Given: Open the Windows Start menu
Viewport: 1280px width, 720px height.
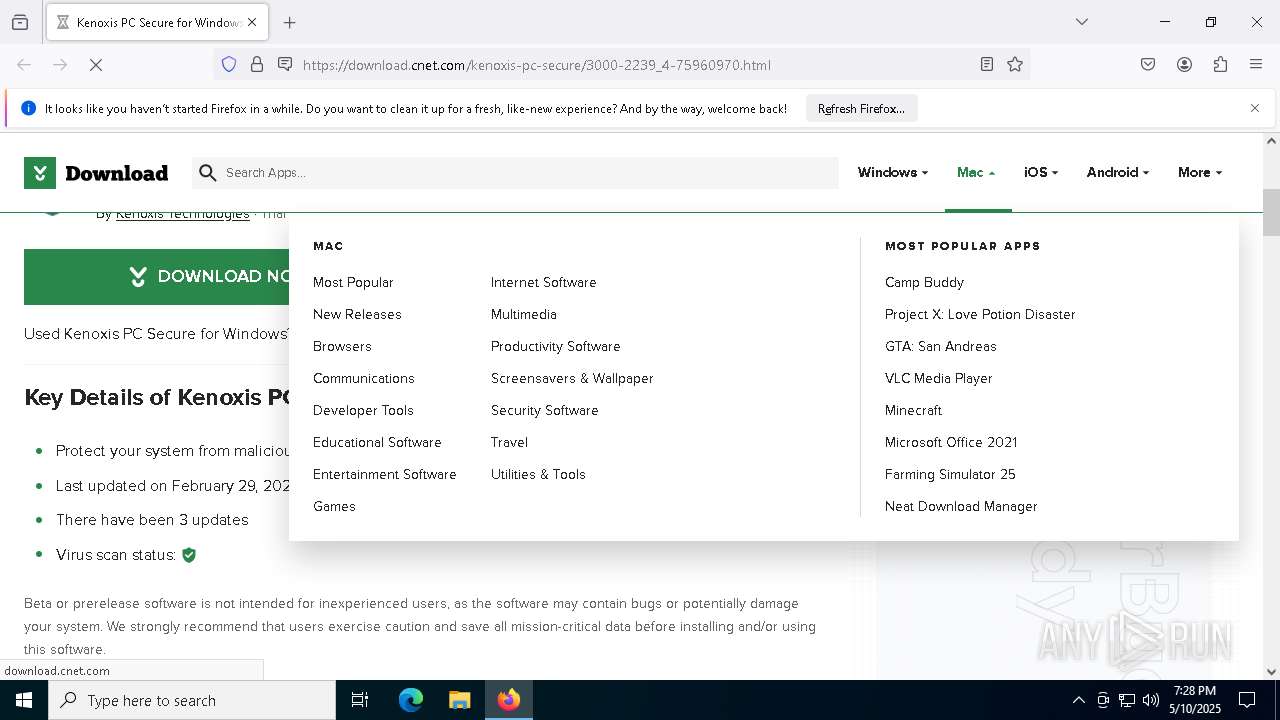Looking at the screenshot, I should [x=24, y=700].
